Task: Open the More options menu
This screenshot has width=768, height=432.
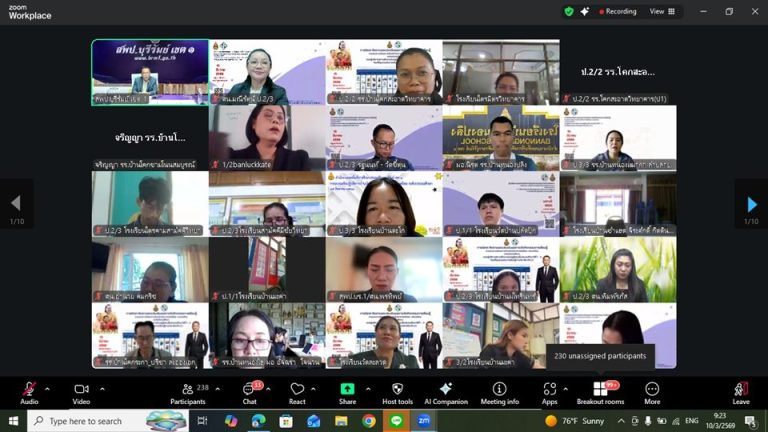Action: pos(652,391)
